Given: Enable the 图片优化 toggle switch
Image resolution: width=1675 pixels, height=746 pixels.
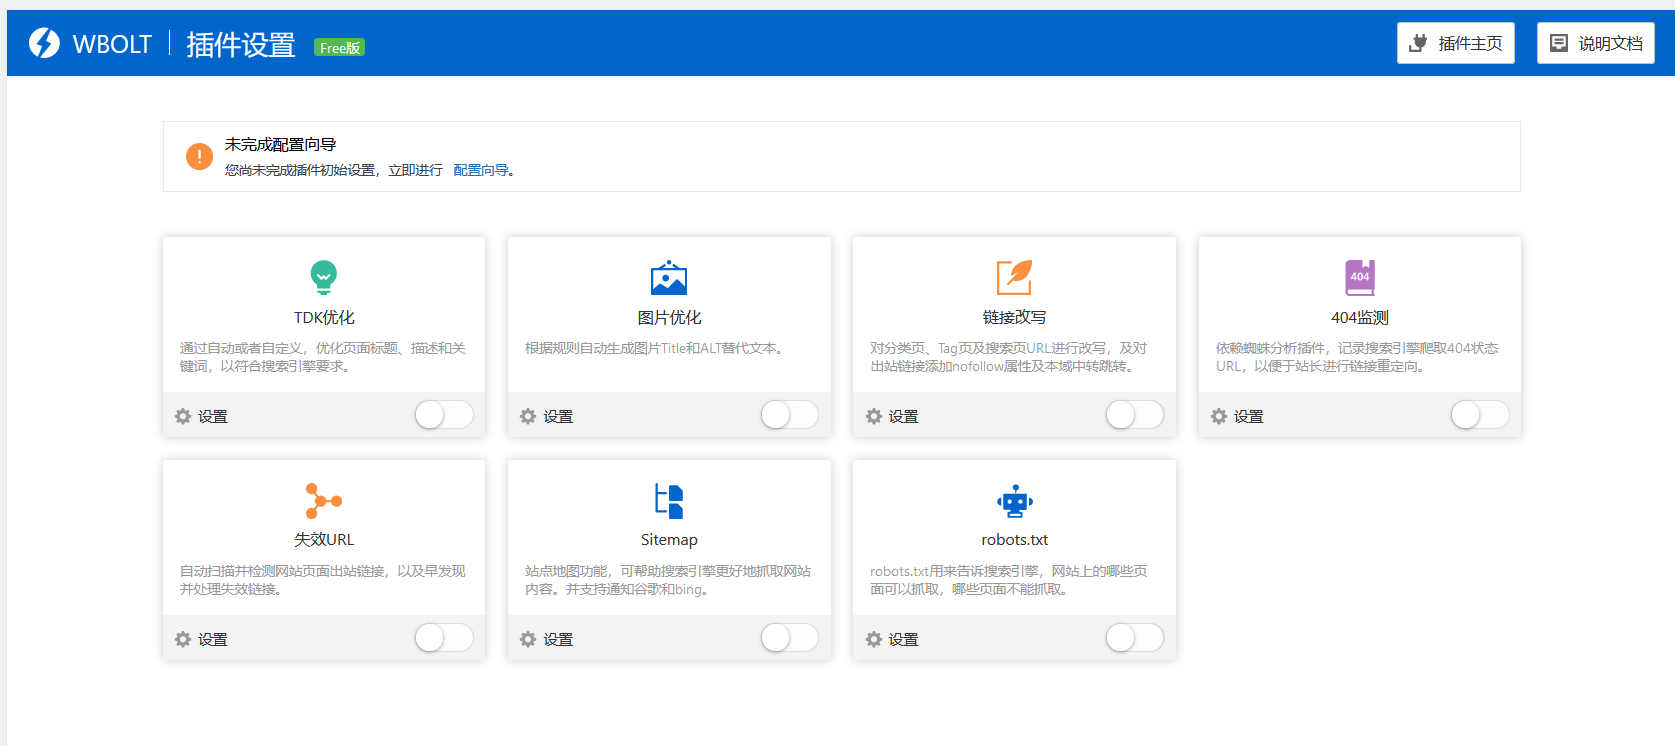Looking at the screenshot, I should [x=790, y=415].
